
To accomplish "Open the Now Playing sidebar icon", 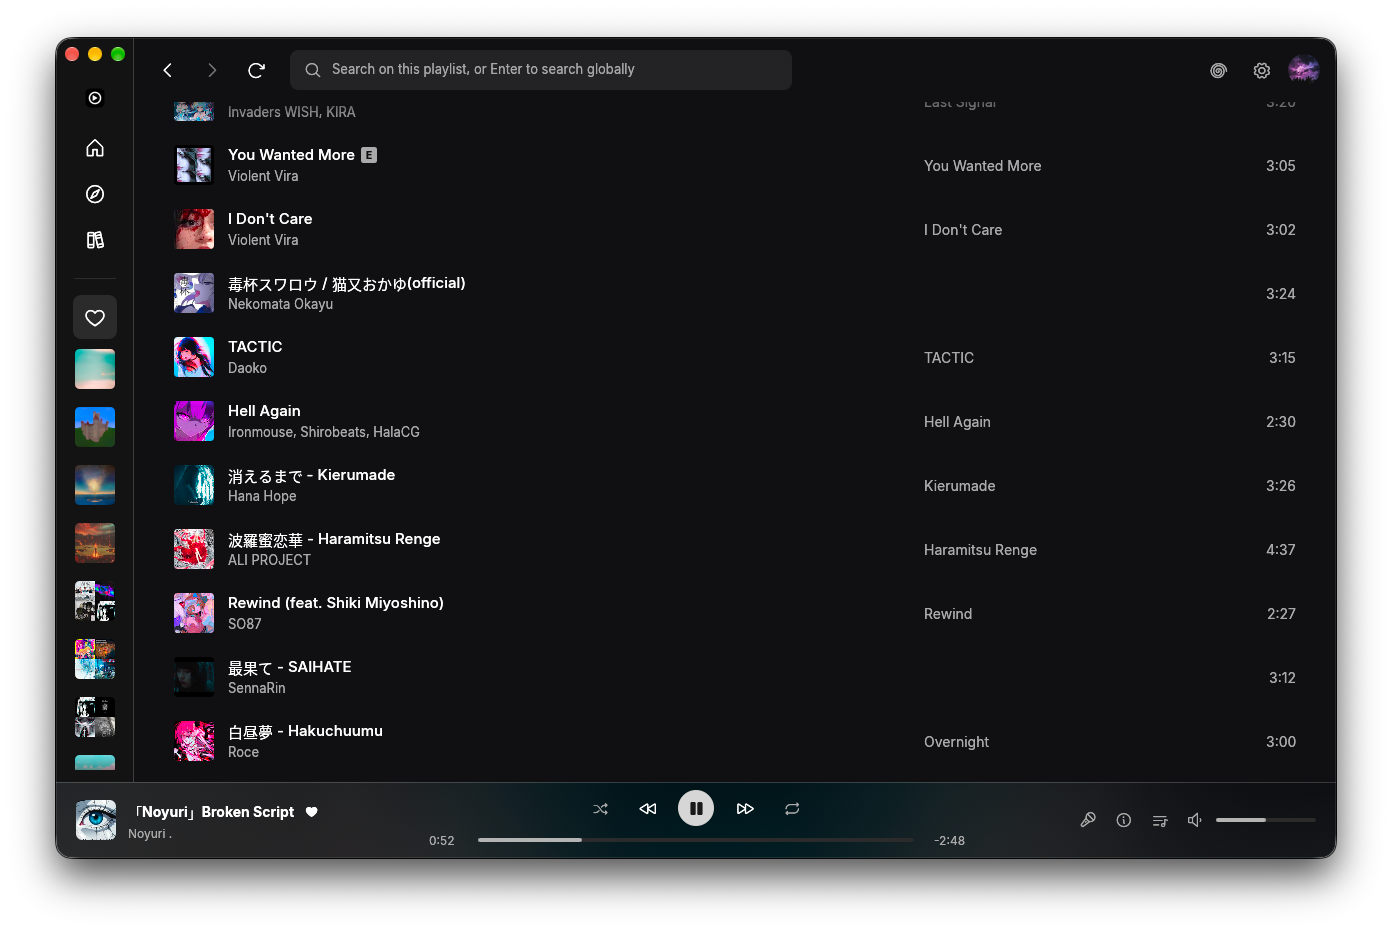I will click(95, 98).
